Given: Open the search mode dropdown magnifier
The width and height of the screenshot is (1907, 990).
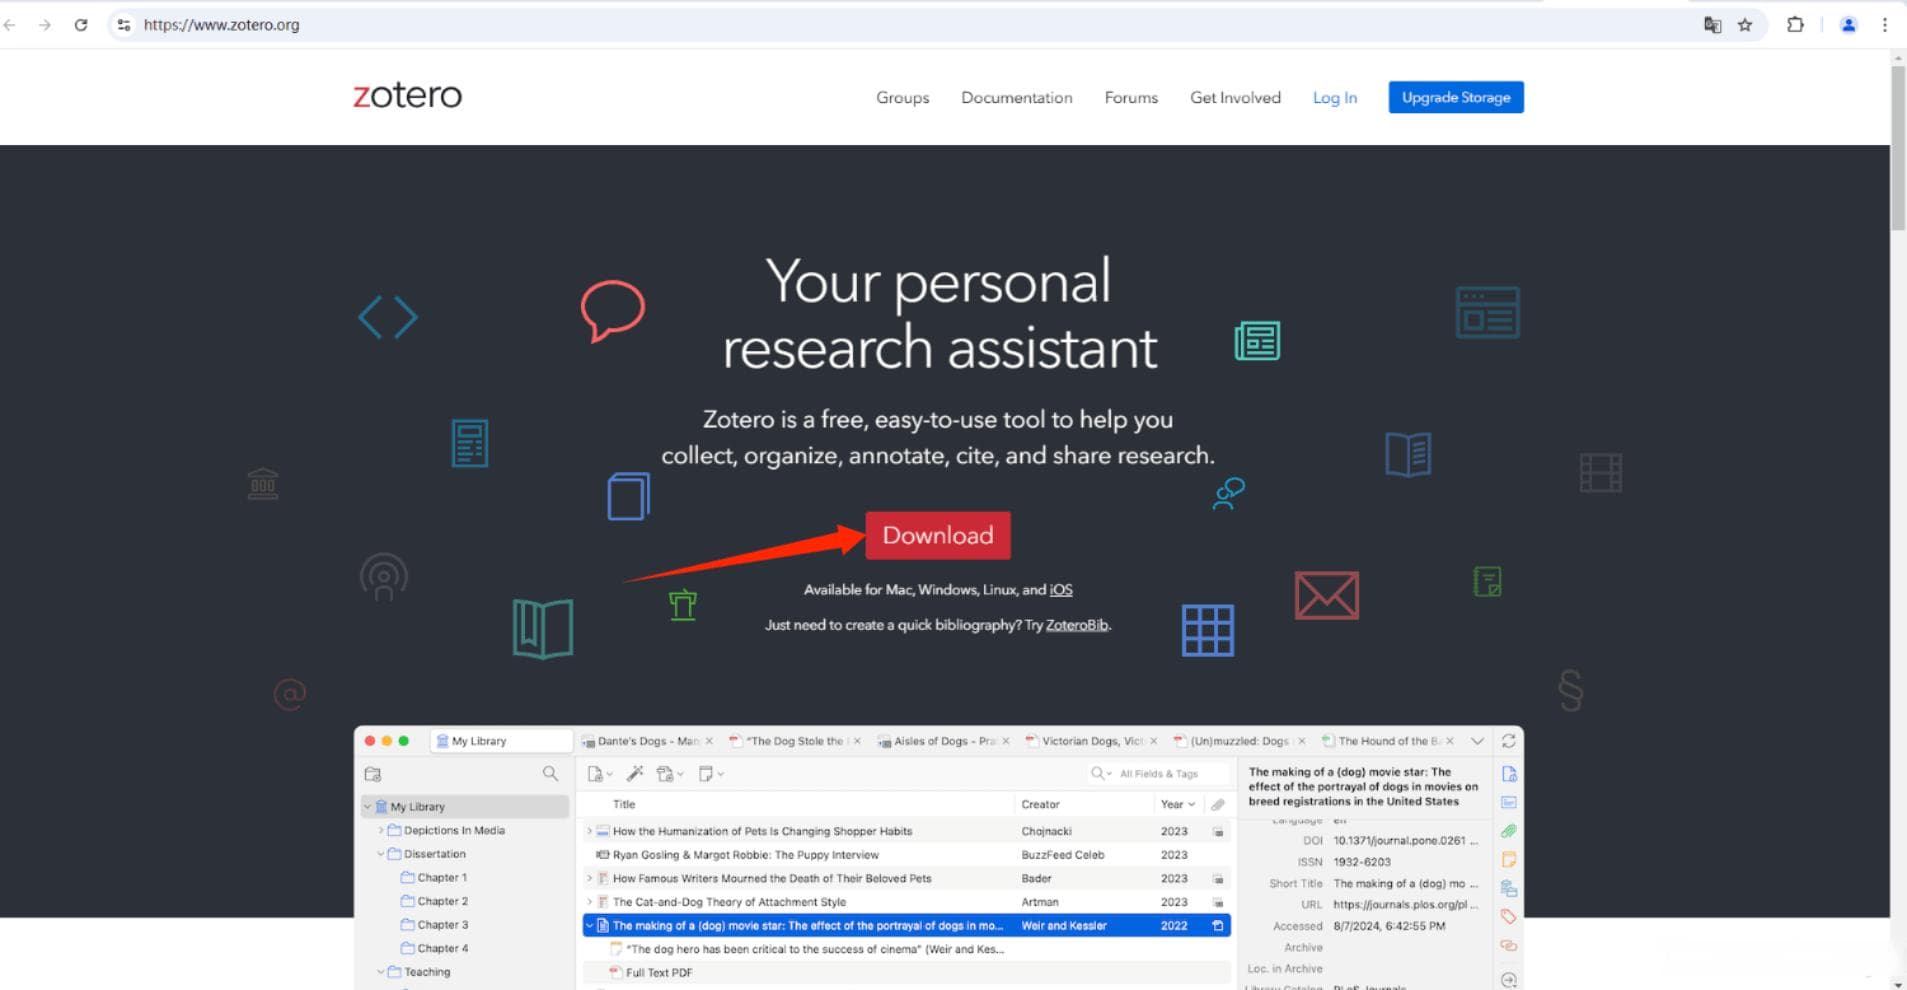Looking at the screenshot, I should (1101, 773).
